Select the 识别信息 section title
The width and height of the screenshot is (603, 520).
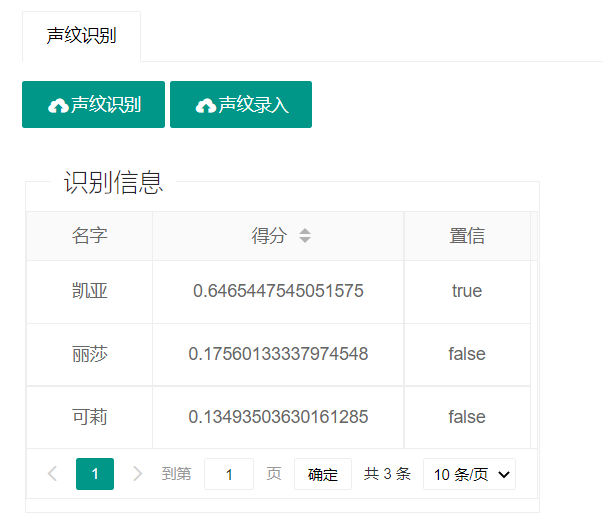113,182
